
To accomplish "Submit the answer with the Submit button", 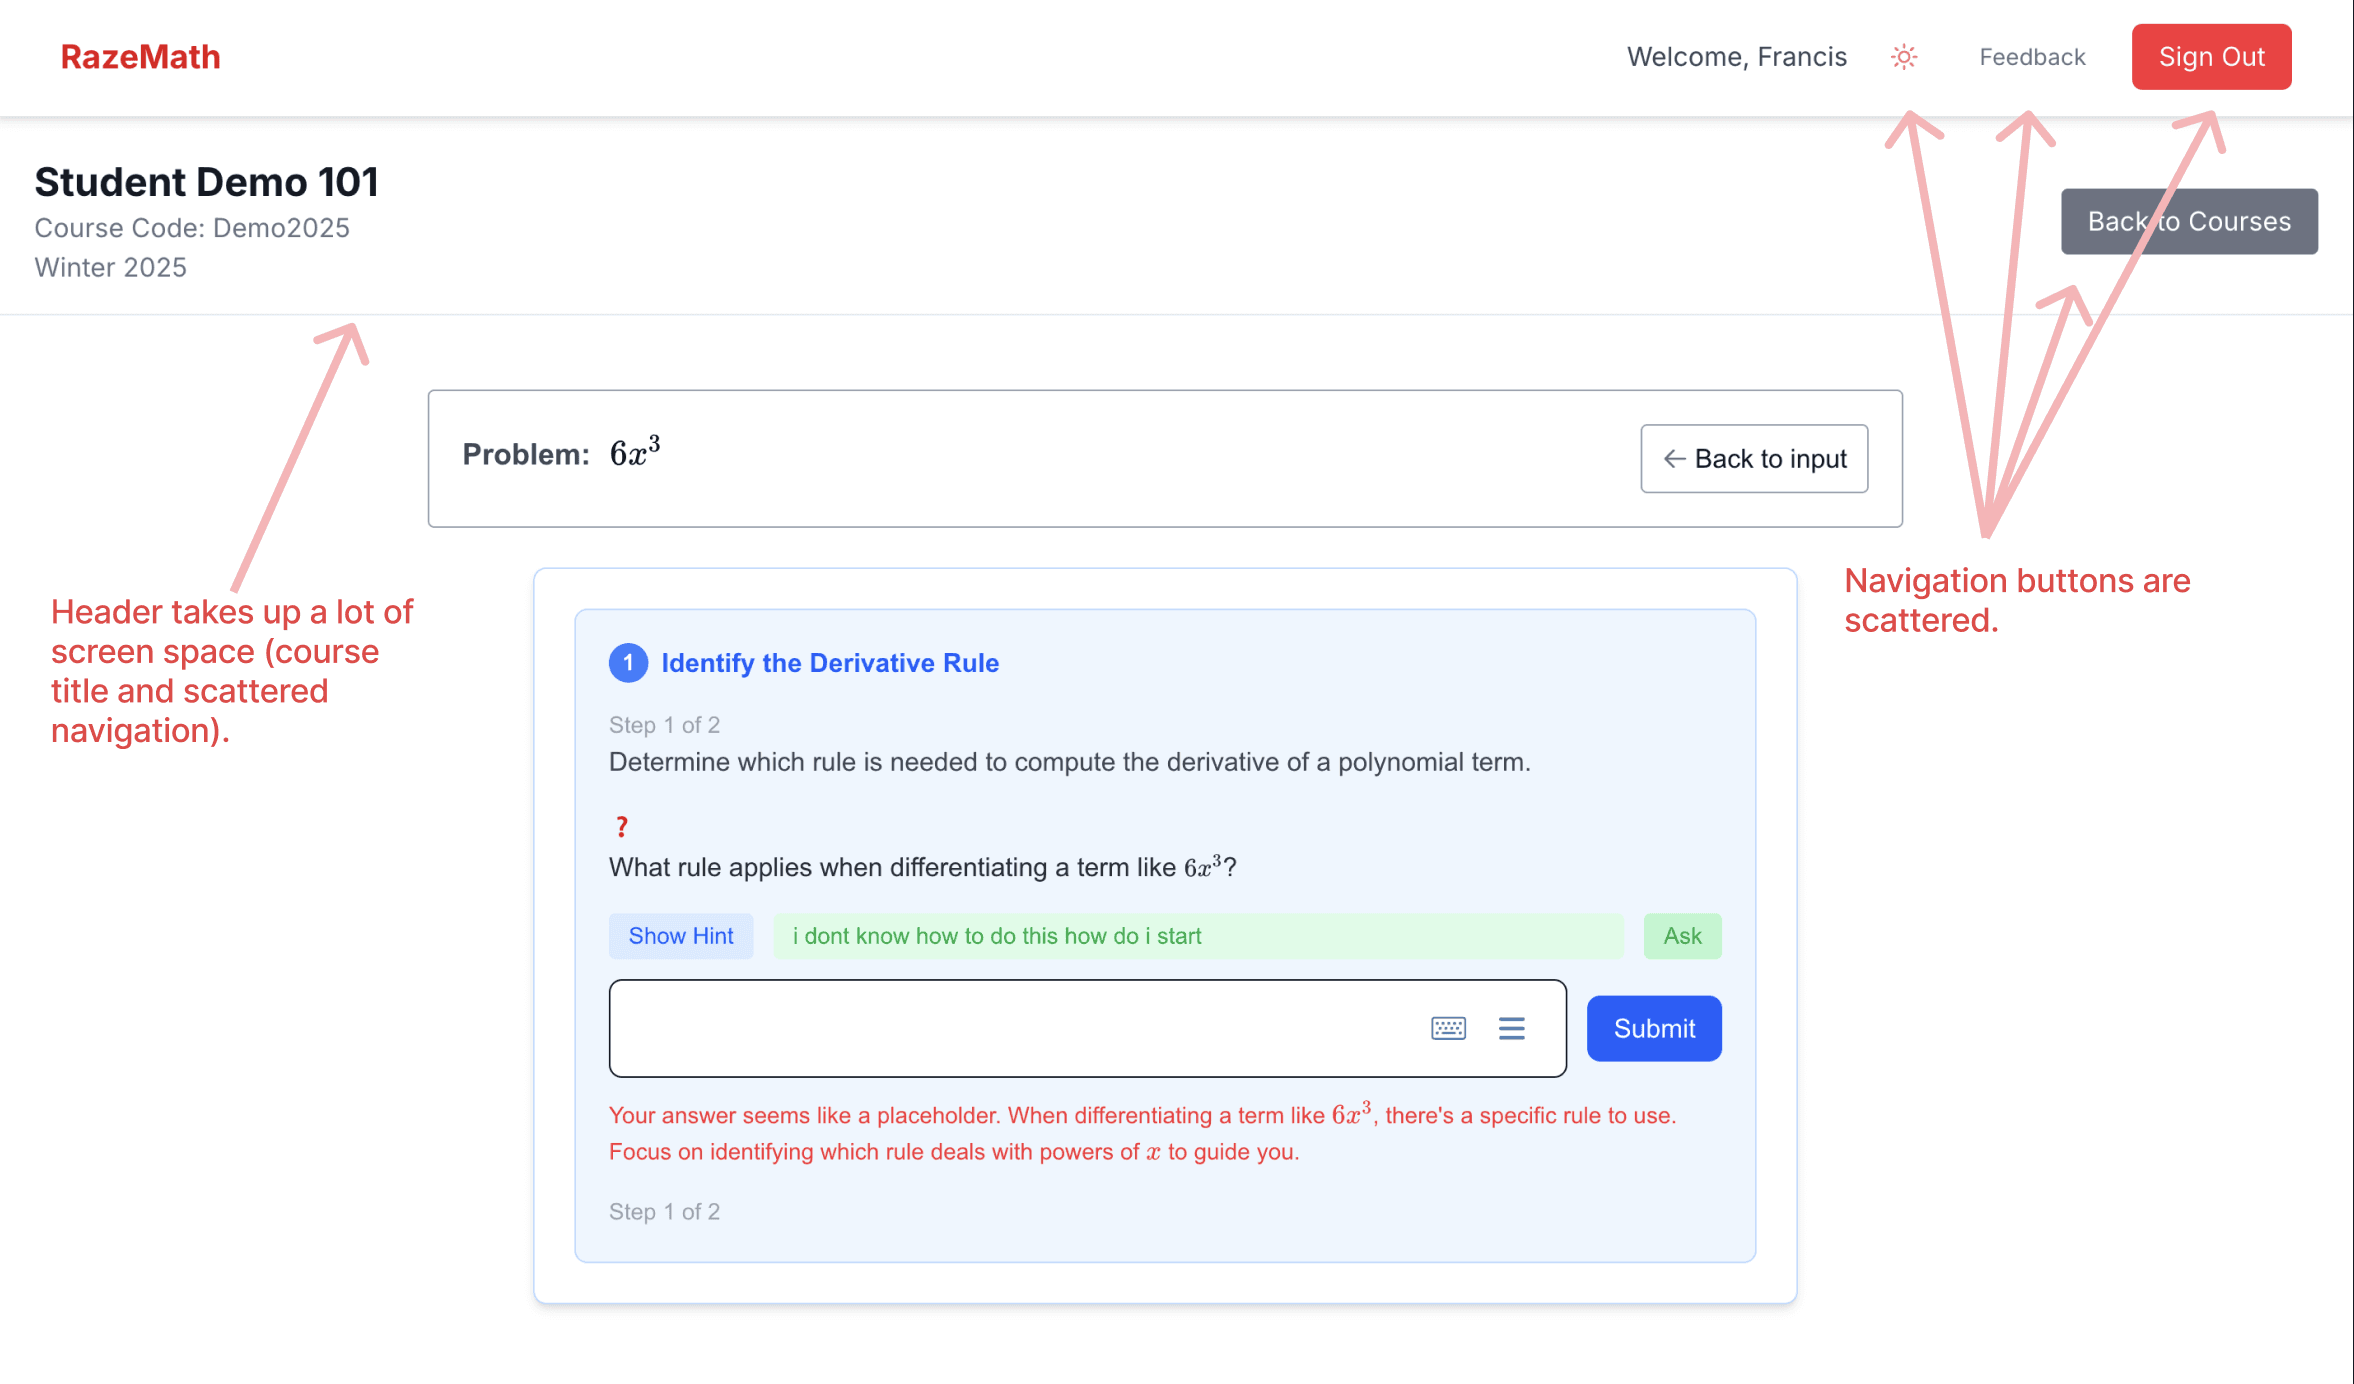I will [x=1654, y=1028].
